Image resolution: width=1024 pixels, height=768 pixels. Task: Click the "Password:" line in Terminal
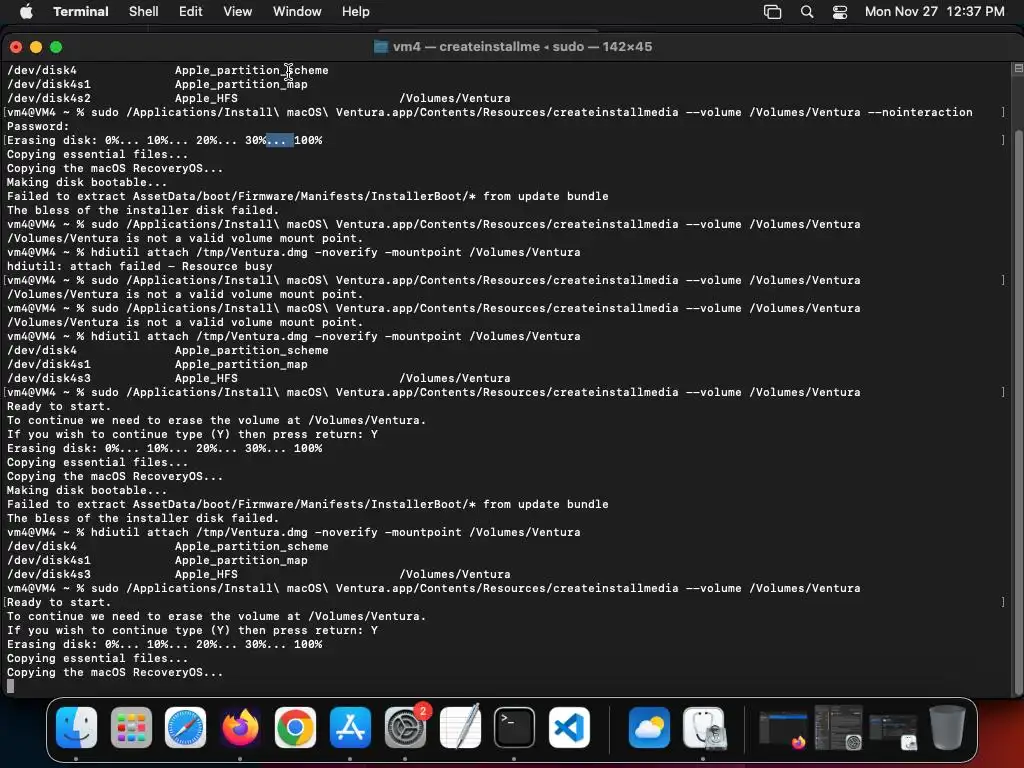[x=38, y=126]
